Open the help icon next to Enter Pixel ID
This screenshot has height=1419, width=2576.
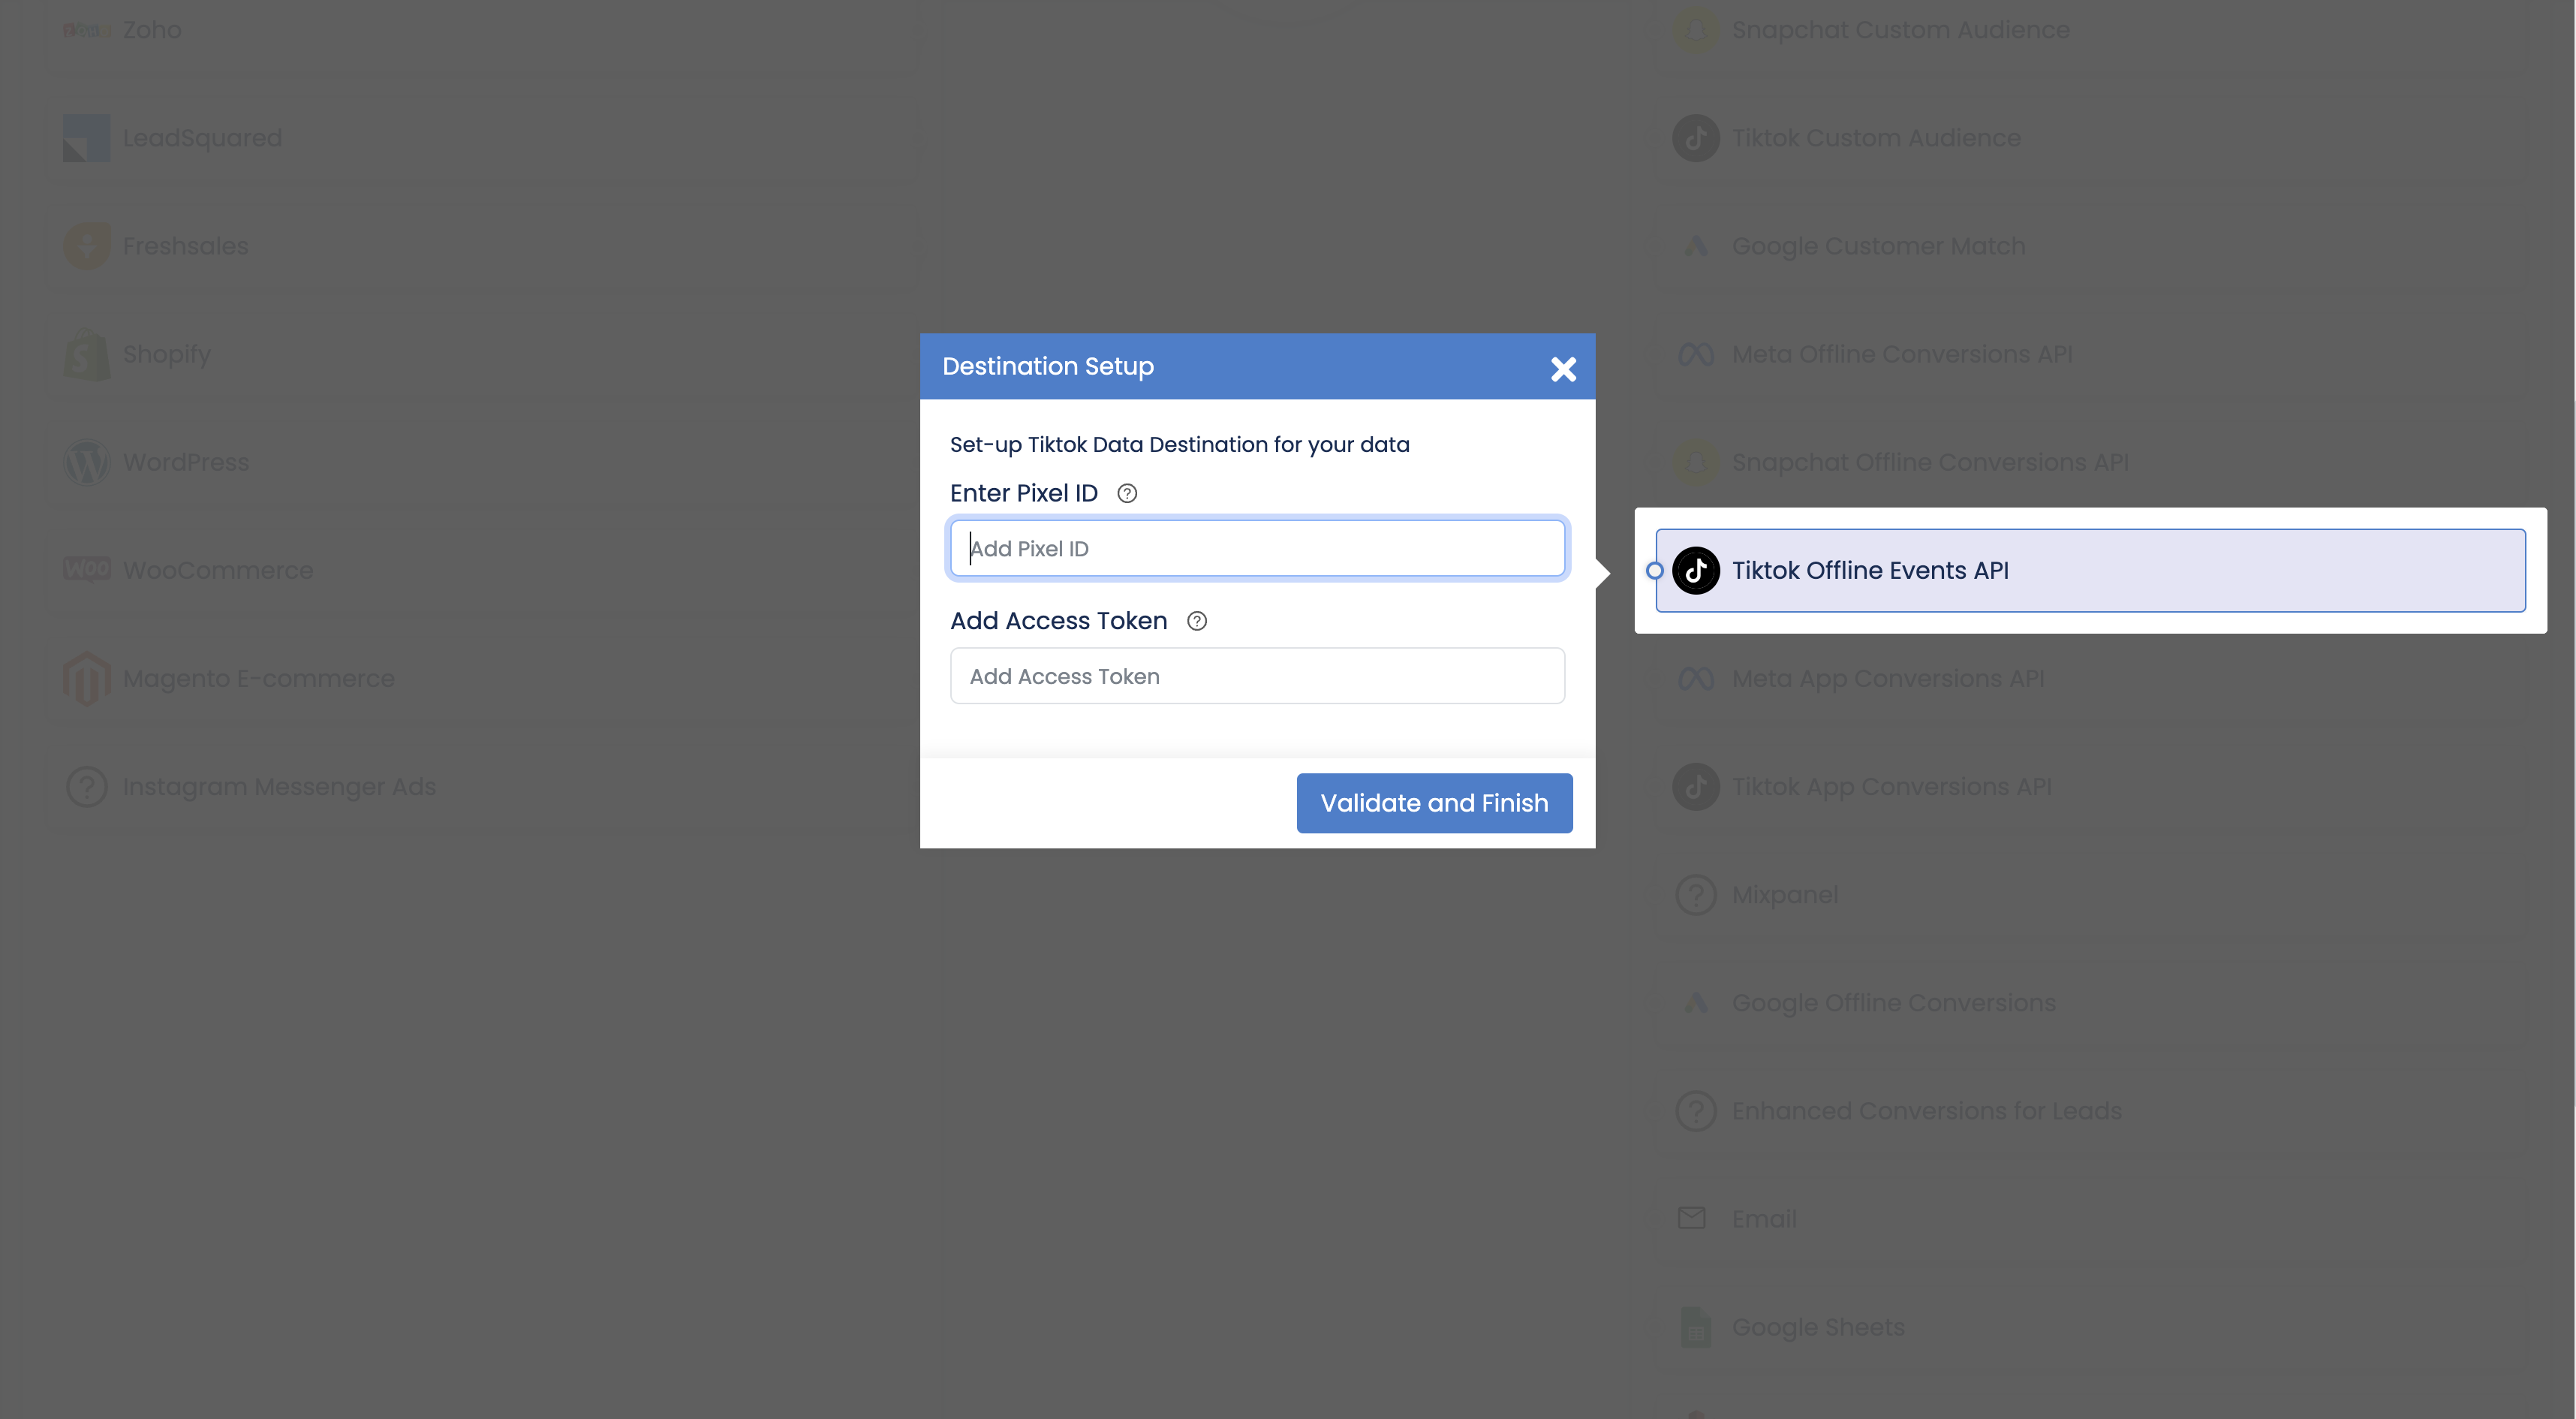click(x=1127, y=493)
